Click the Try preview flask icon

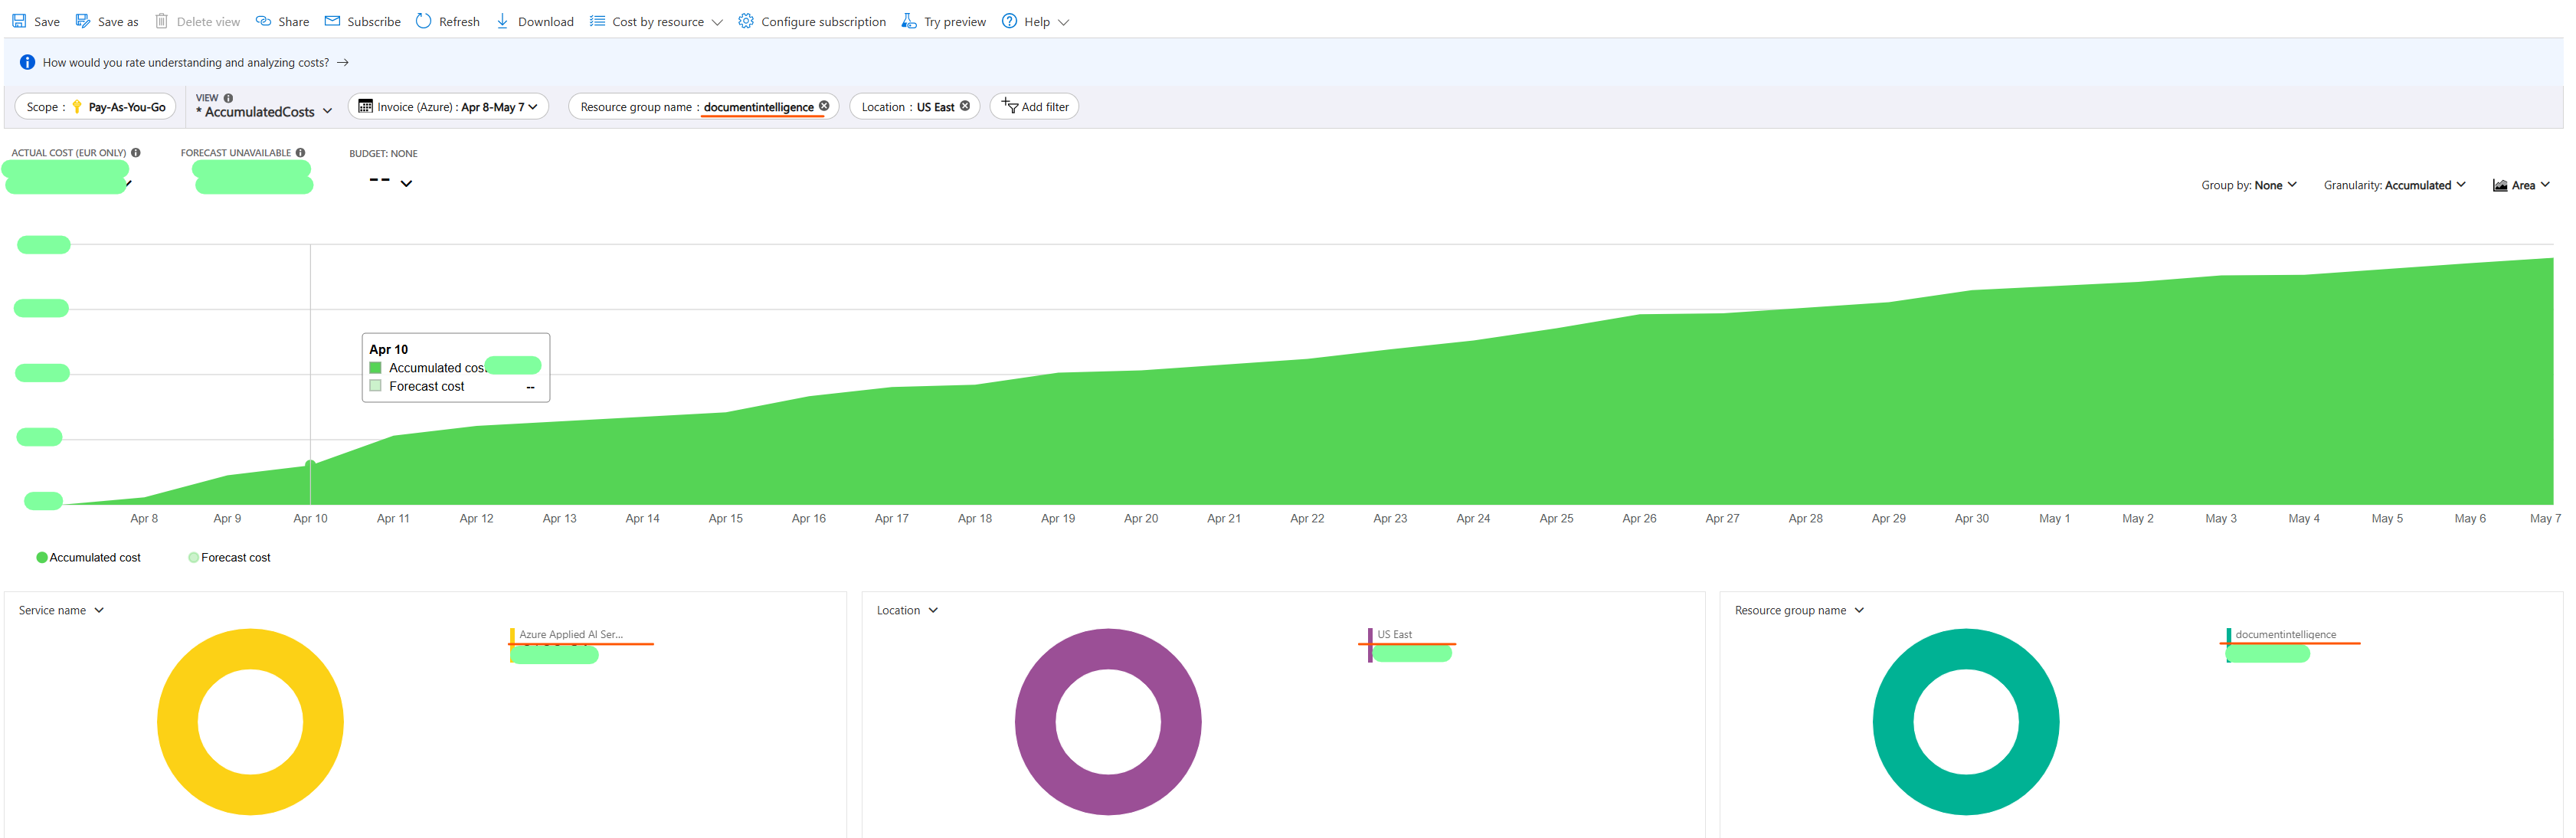[x=908, y=21]
